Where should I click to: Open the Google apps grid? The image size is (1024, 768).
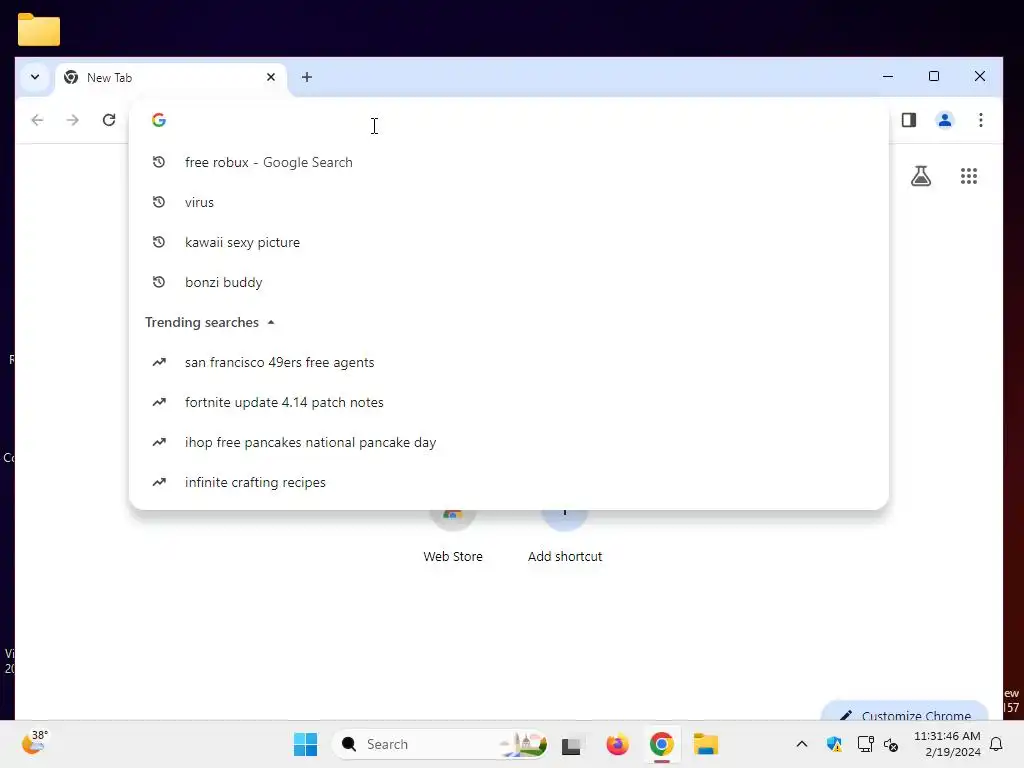pyautogui.click(x=968, y=176)
